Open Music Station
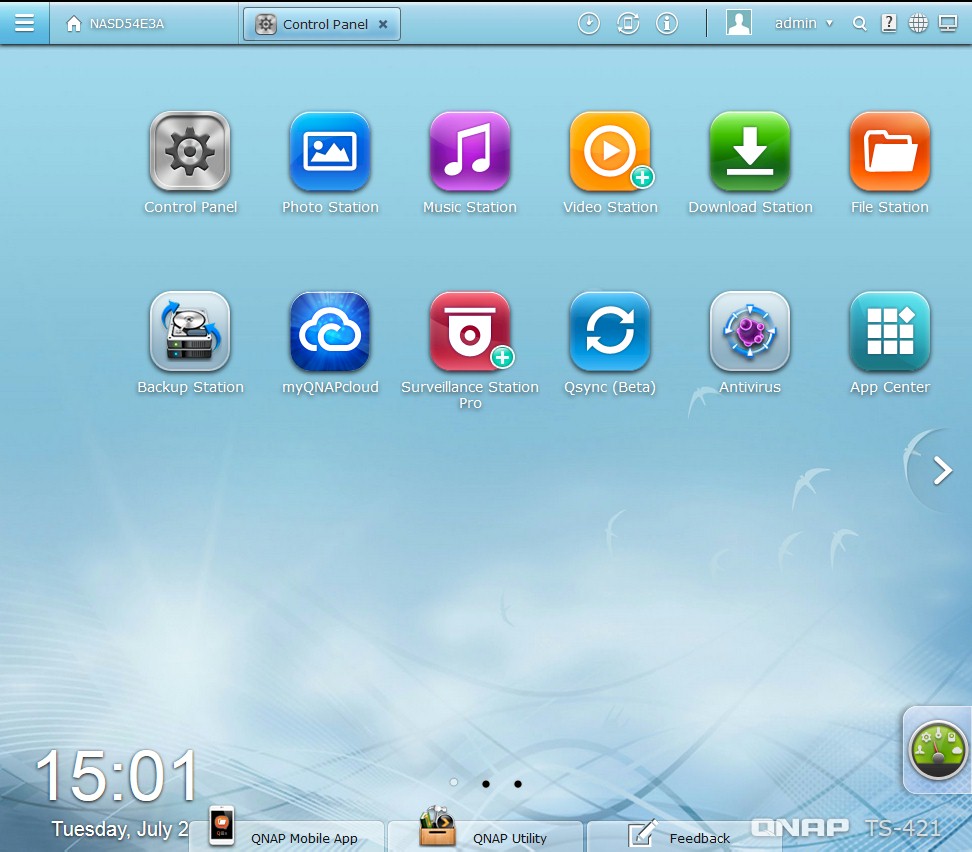The image size is (972, 852). coord(470,151)
